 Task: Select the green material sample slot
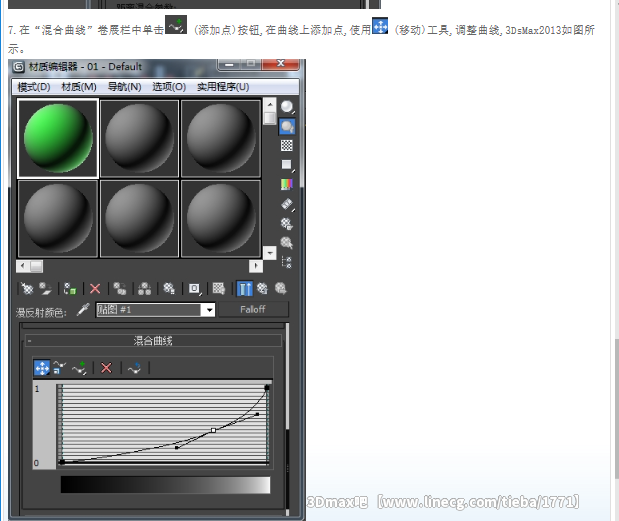point(58,139)
